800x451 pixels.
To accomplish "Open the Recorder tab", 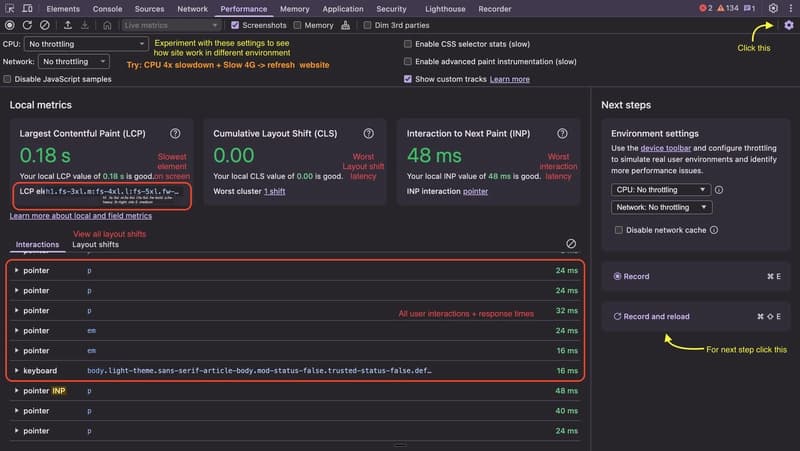I will (494, 9).
